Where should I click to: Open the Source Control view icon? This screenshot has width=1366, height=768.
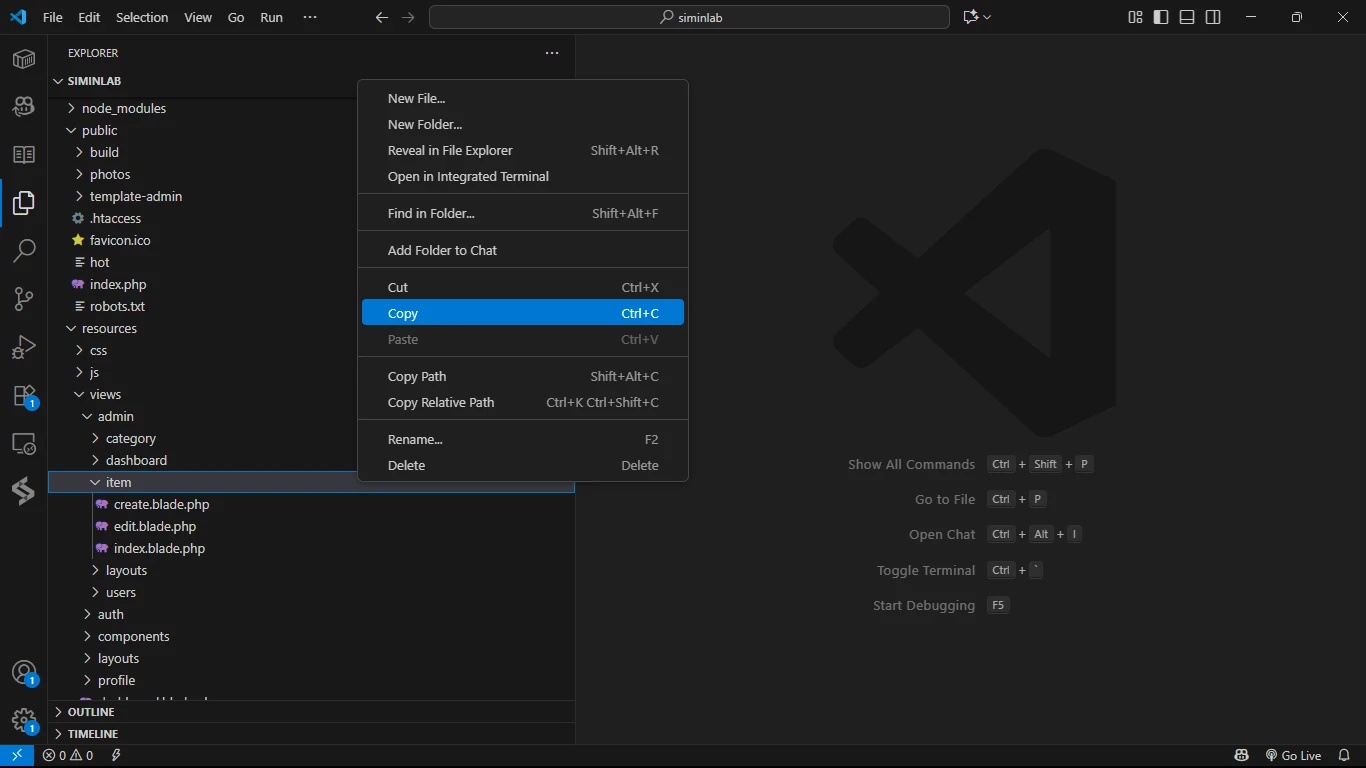pyautogui.click(x=24, y=298)
